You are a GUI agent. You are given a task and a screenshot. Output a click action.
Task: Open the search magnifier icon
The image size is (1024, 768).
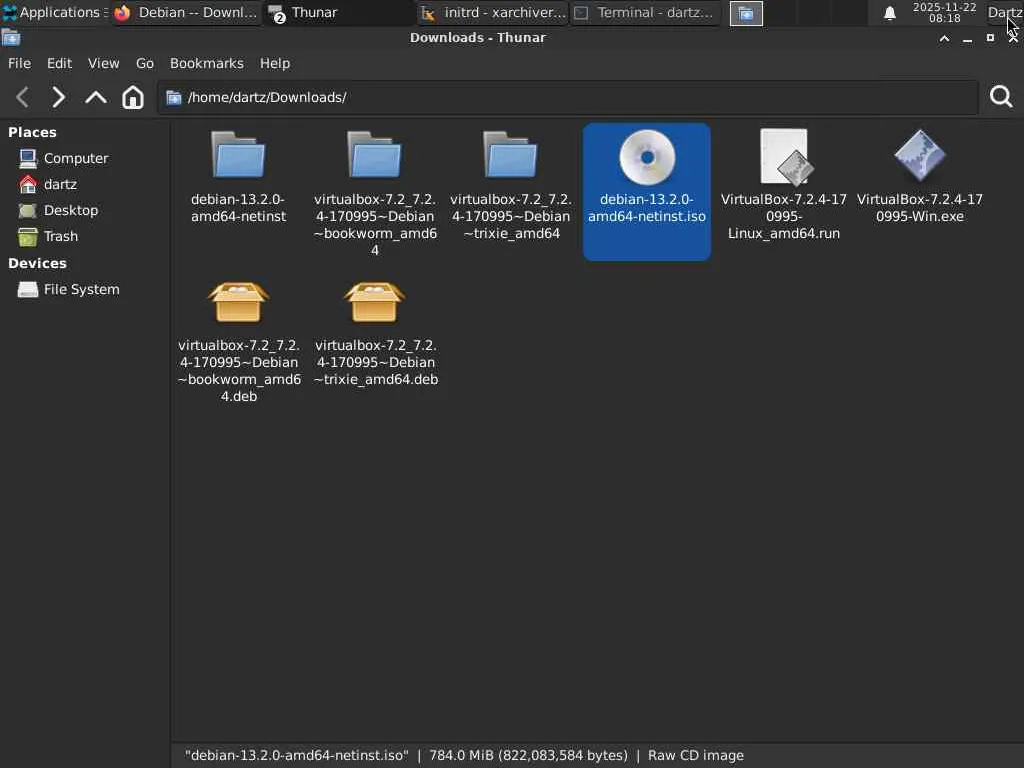(x=1001, y=97)
